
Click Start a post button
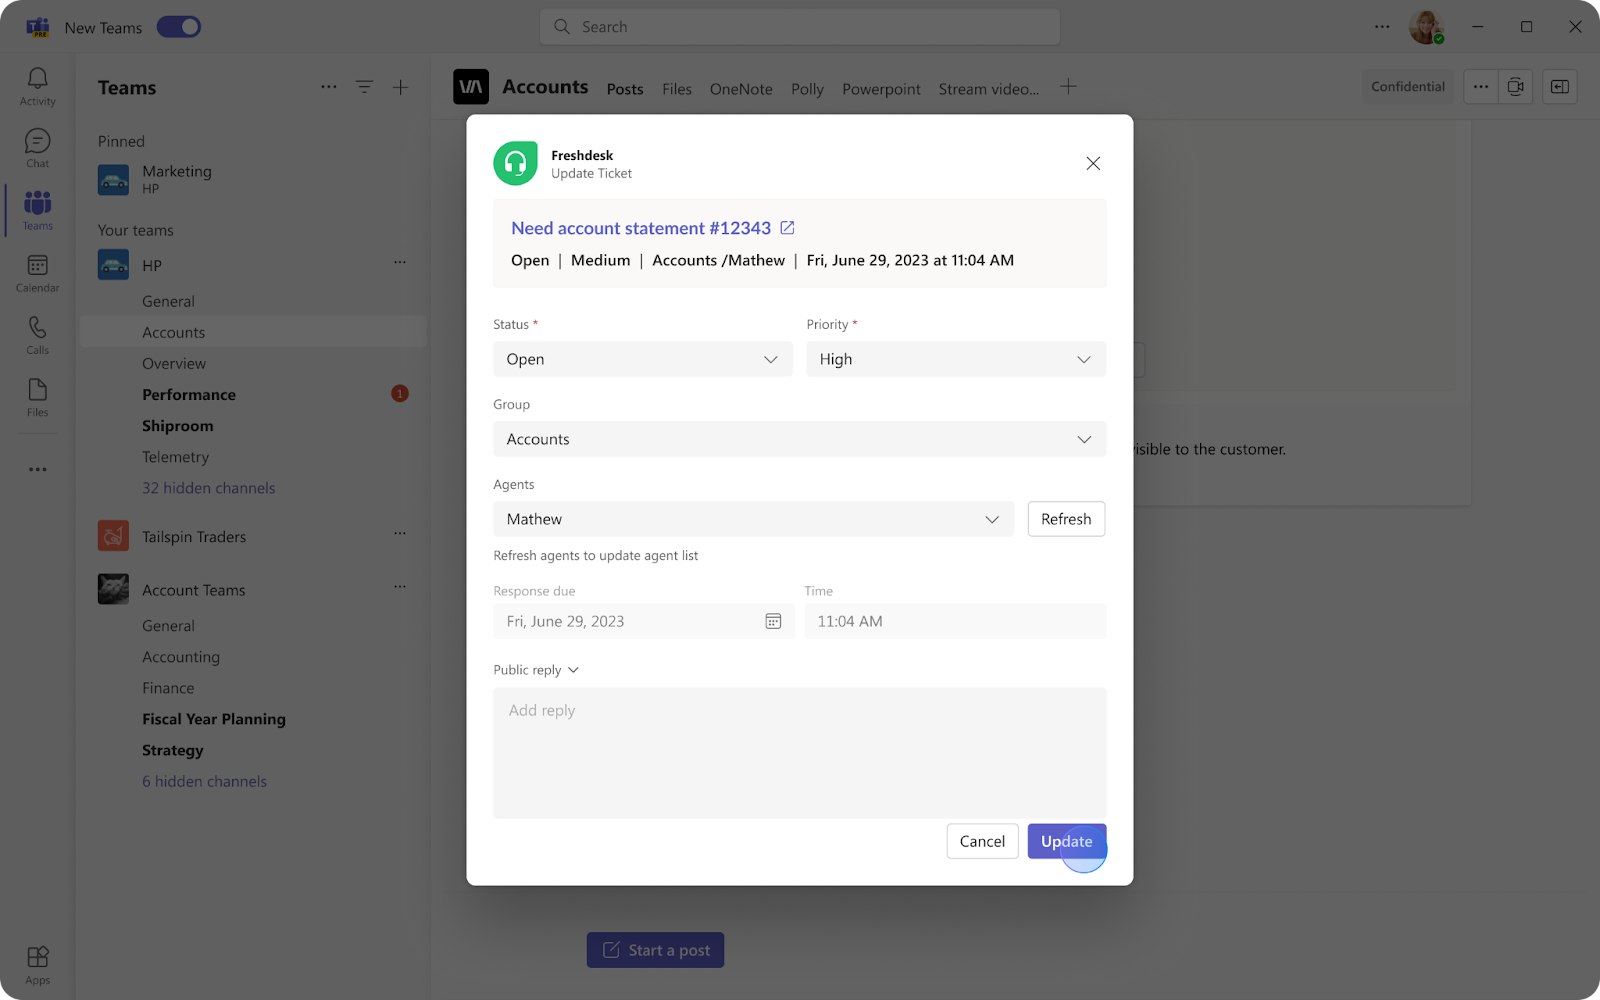(655, 950)
